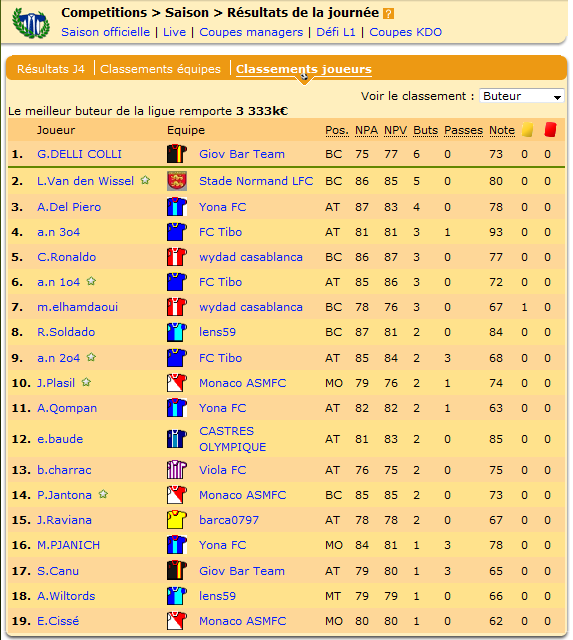Image resolution: width=573 pixels, height=640 pixels.
Task: Click the Note column header
Action: pos(502,130)
